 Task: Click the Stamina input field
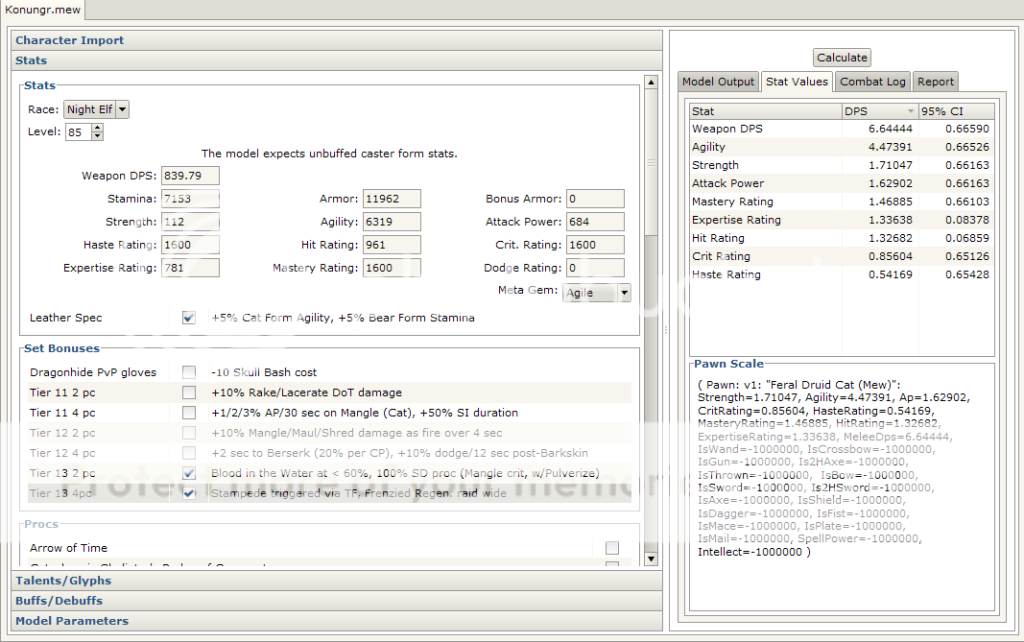coord(190,199)
